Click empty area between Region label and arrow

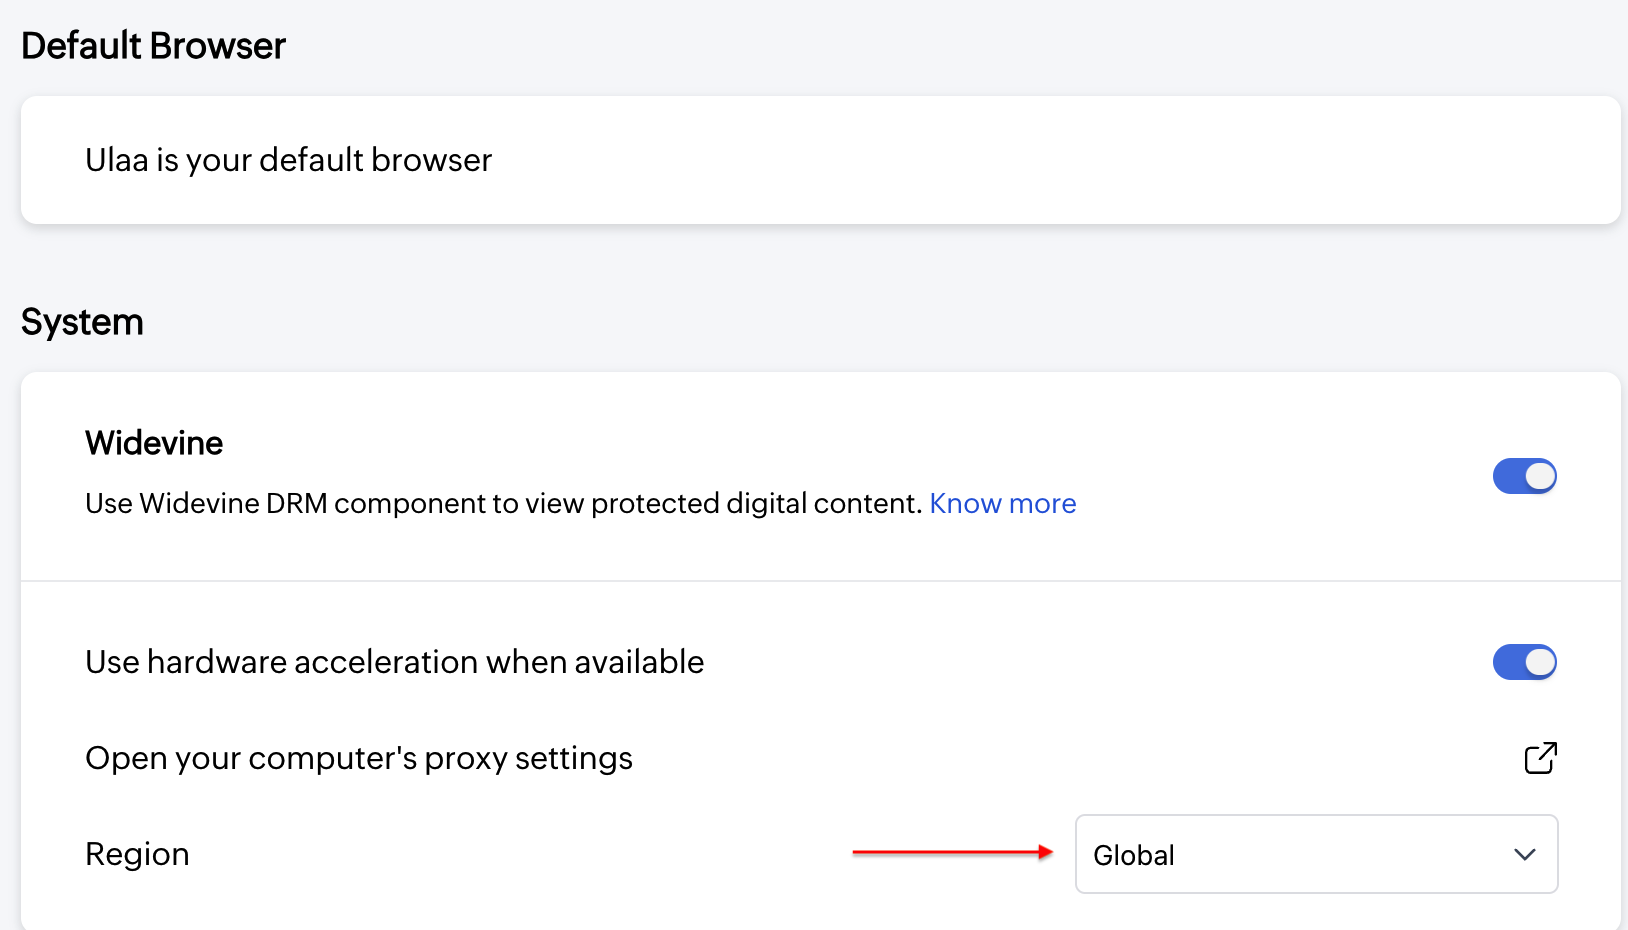click(x=520, y=854)
